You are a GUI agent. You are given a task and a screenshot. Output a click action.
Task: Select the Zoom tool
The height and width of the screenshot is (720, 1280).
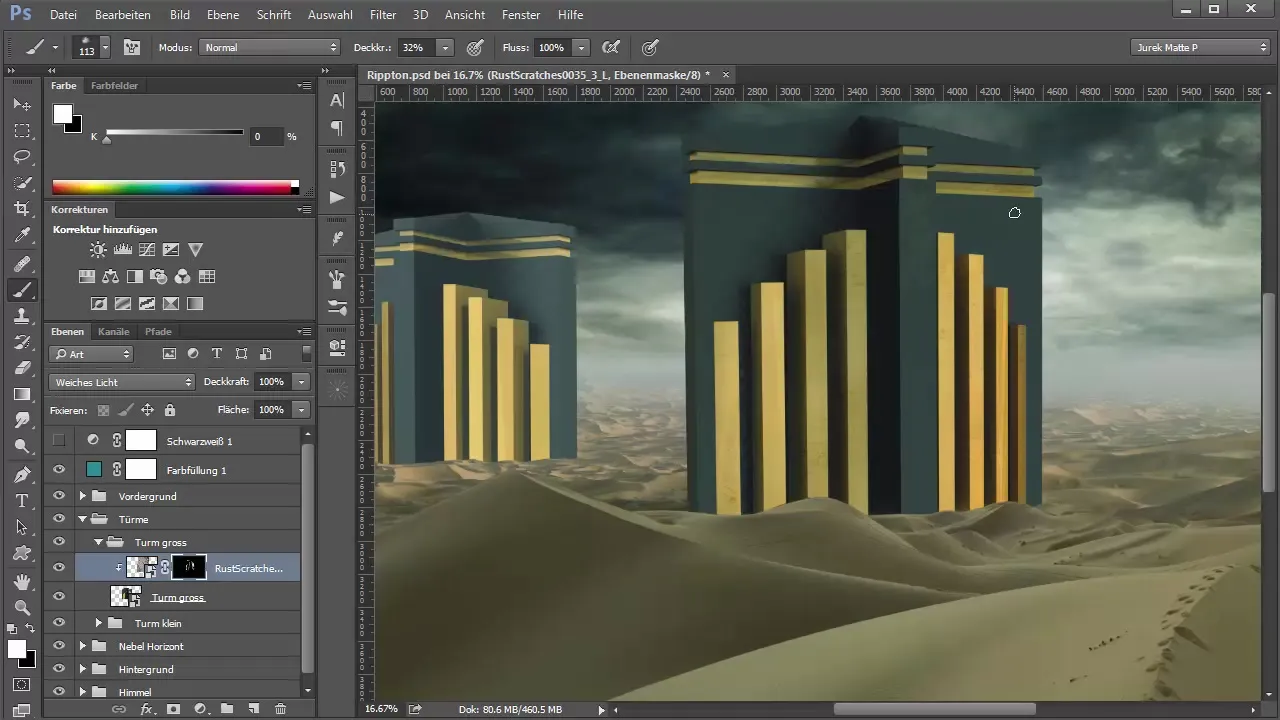tap(22, 607)
